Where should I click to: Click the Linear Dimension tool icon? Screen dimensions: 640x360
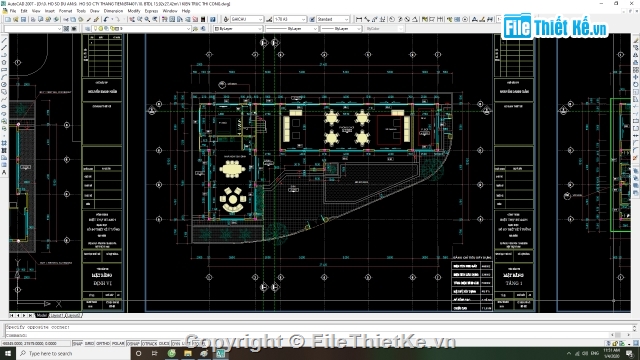(x=359, y=19)
